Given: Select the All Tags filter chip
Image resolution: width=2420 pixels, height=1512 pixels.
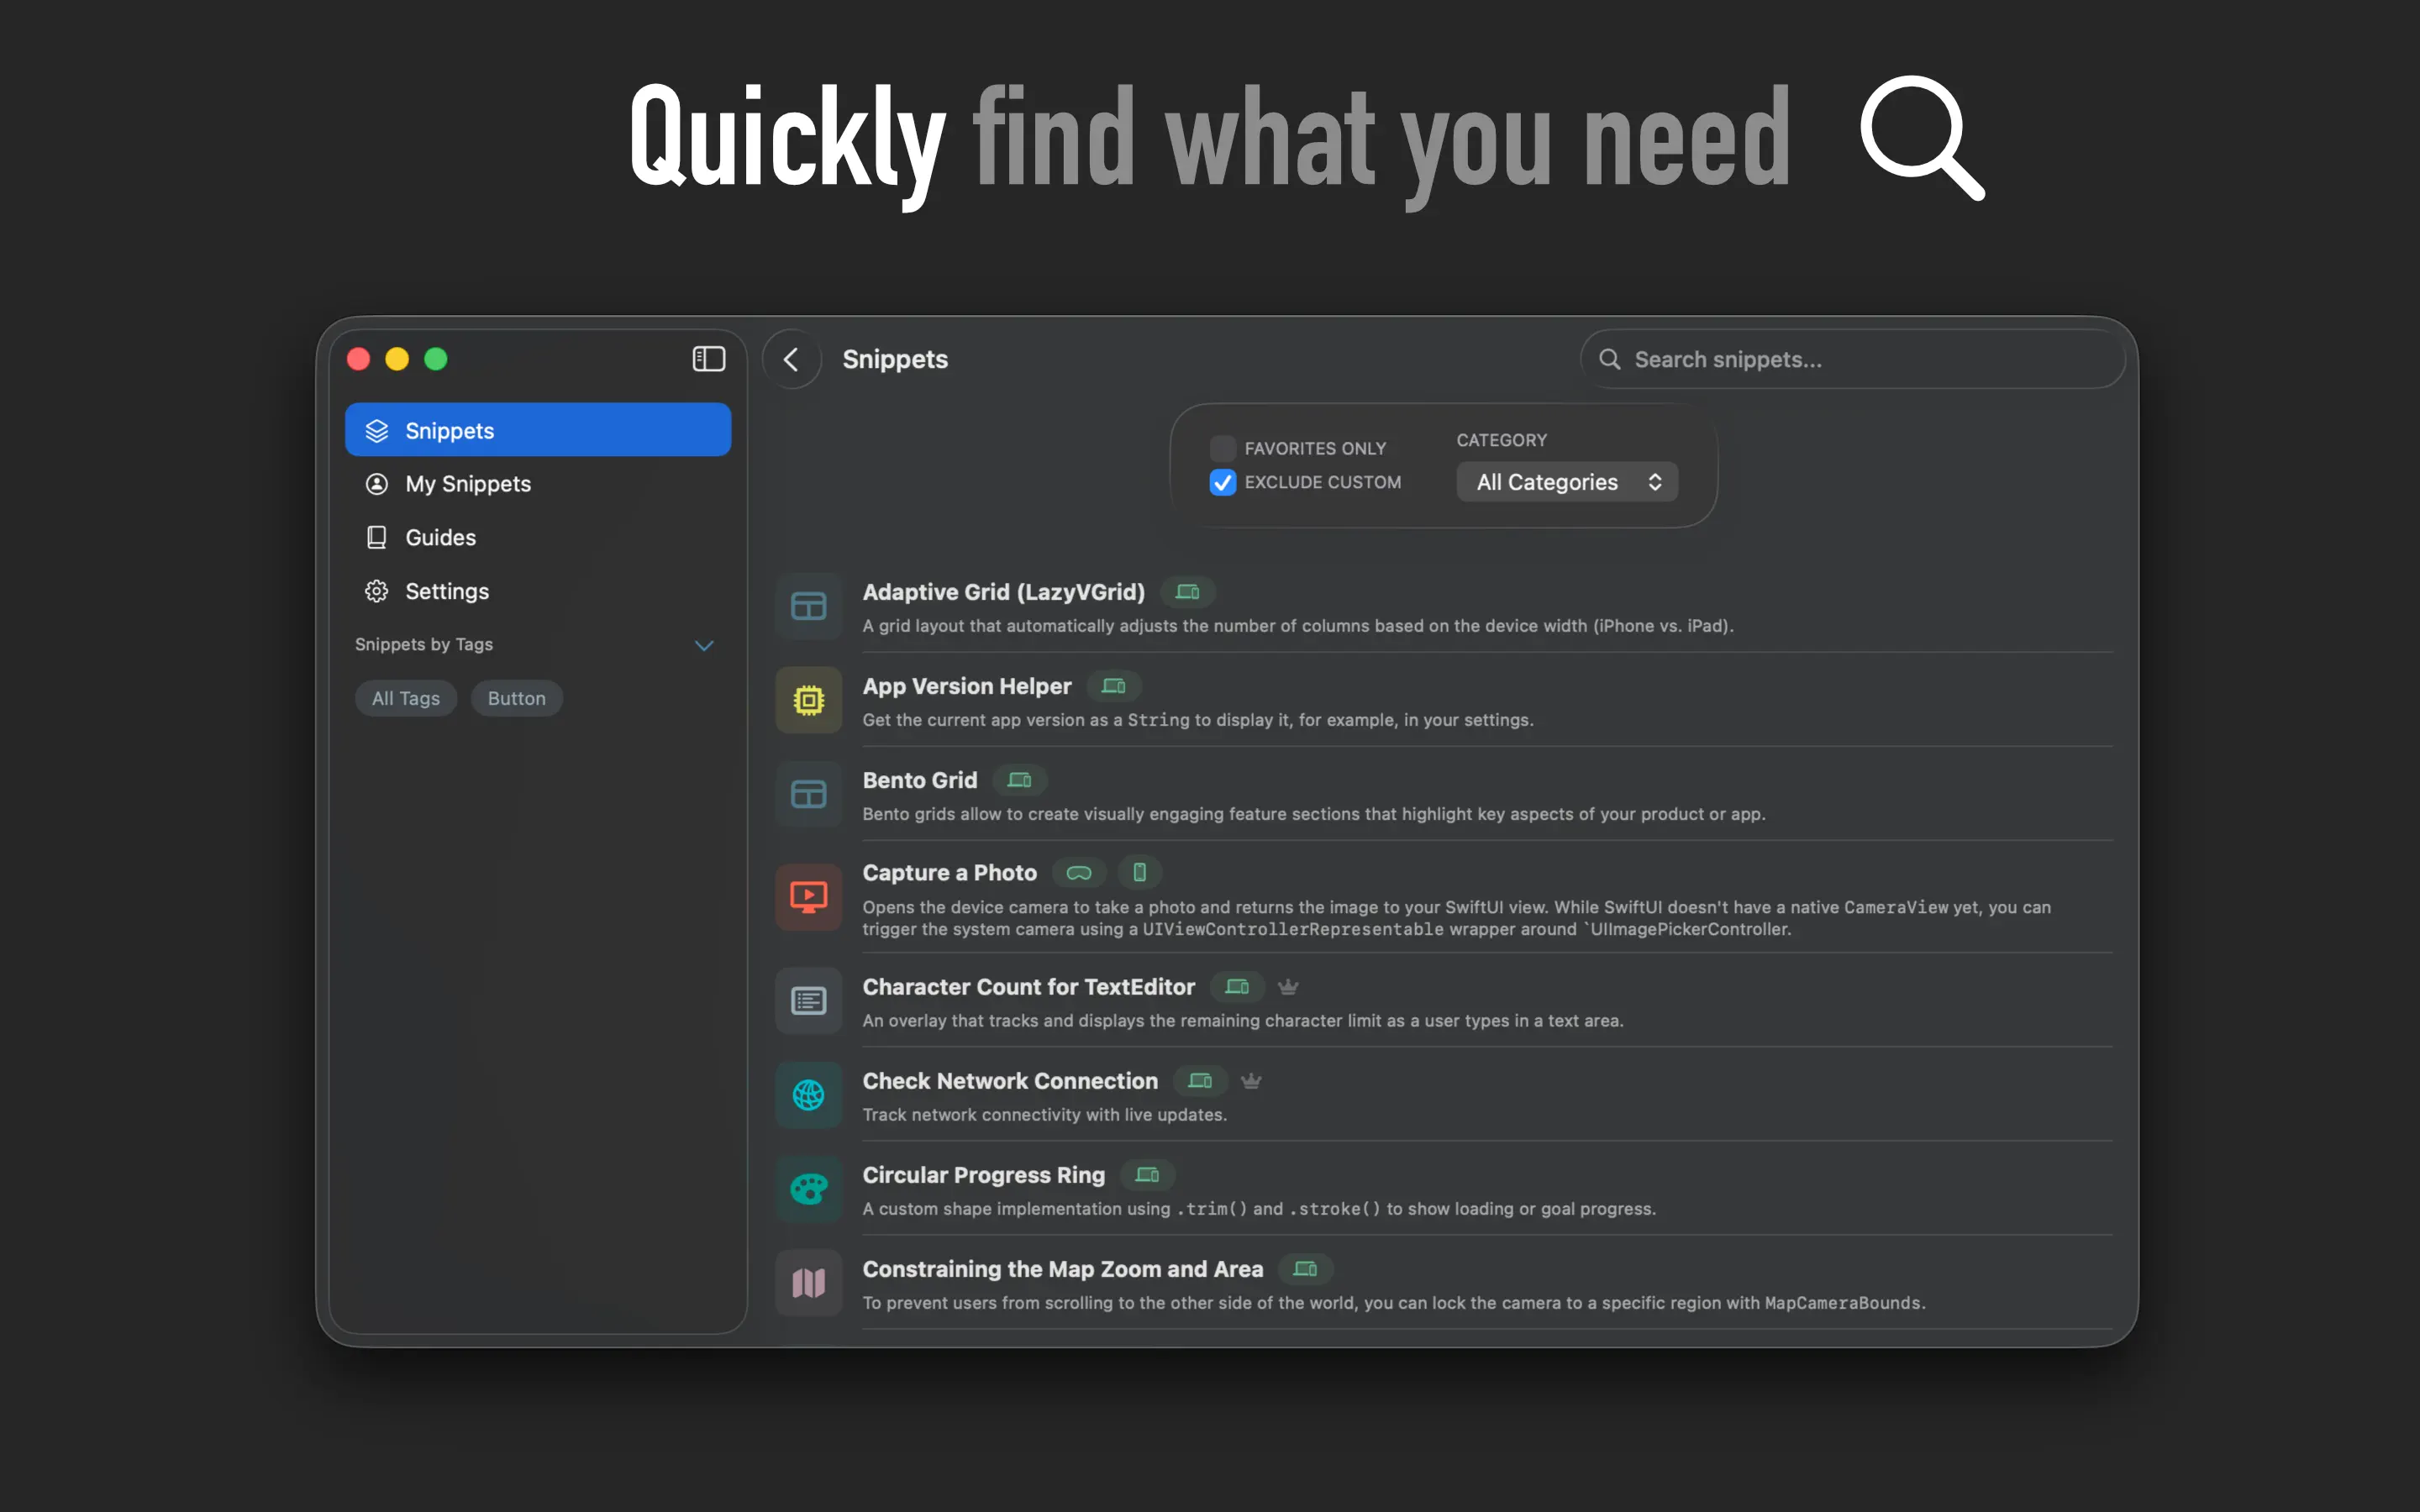Looking at the screenshot, I should [405, 698].
